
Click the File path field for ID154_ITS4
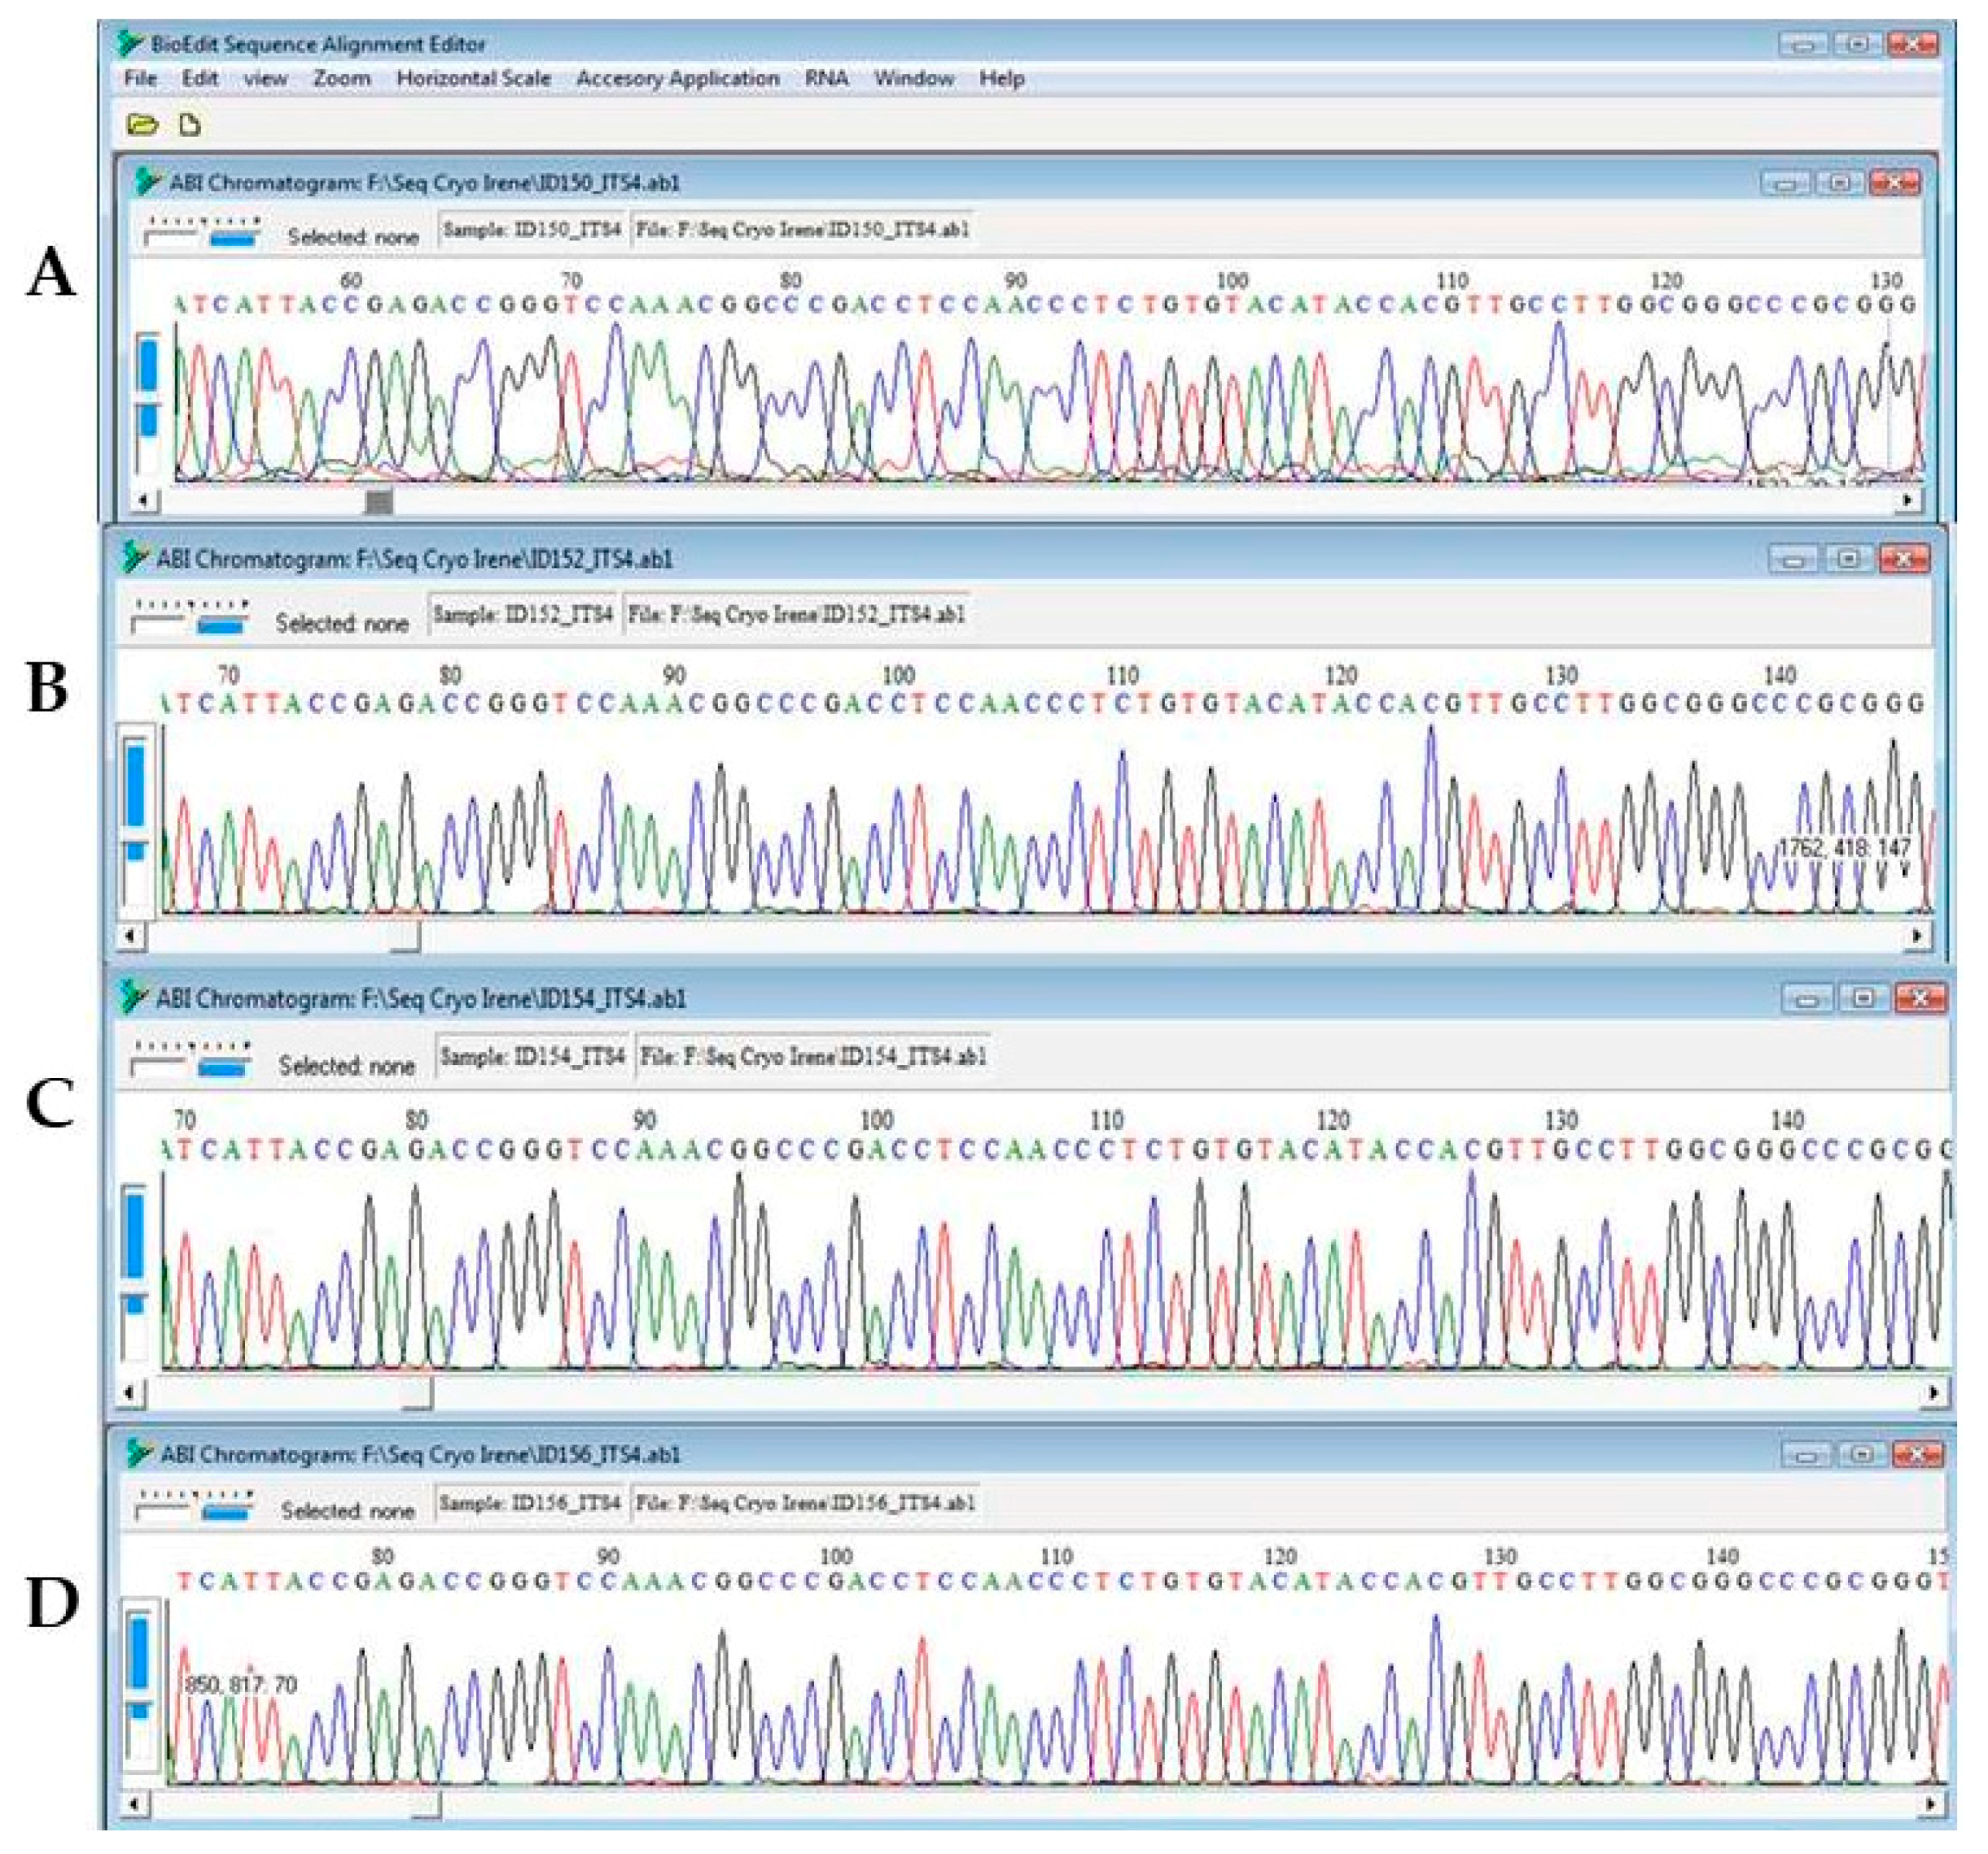pos(813,1057)
